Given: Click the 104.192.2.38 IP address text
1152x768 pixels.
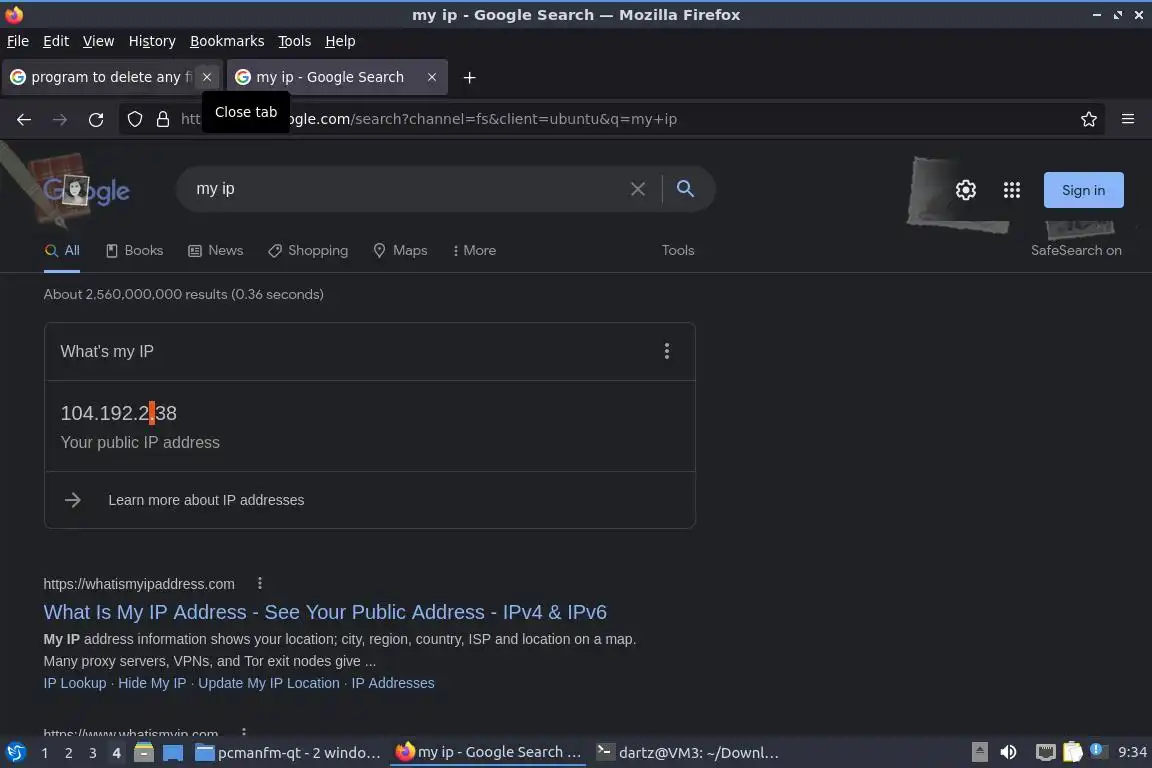Looking at the screenshot, I should pyautogui.click(x=118, y=413).
